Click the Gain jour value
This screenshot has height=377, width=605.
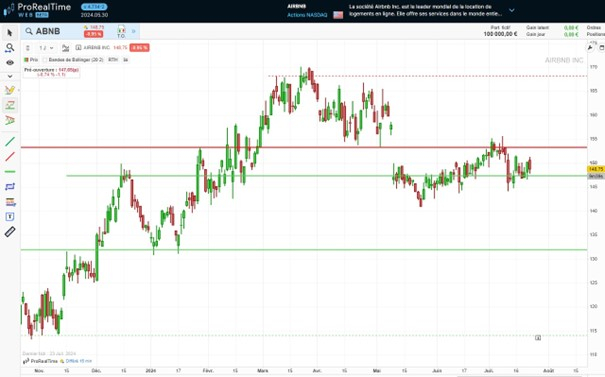(x=571, y=34)
